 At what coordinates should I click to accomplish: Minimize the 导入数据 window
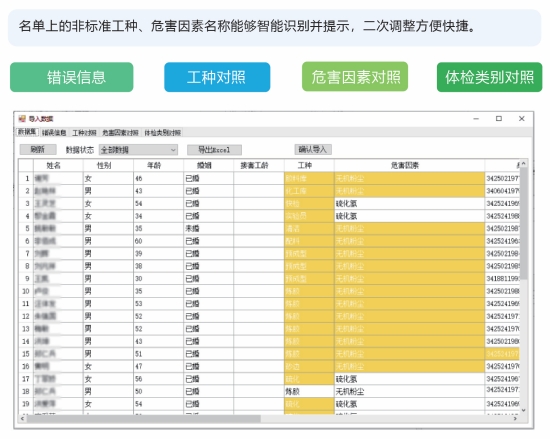click(476, 119)
